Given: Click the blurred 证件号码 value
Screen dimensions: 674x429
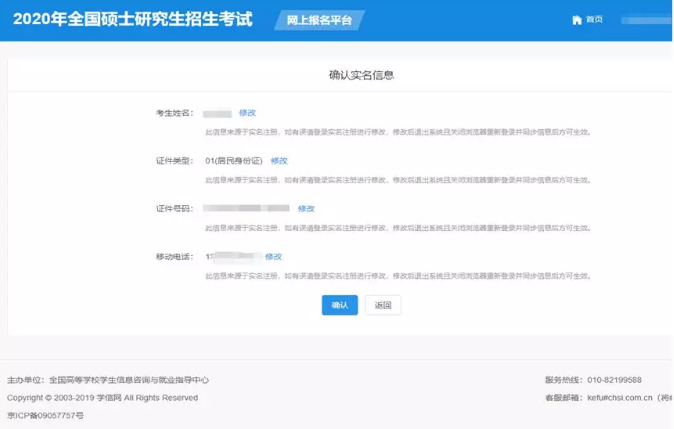Looking at the screenshot, I should point(246,209).
